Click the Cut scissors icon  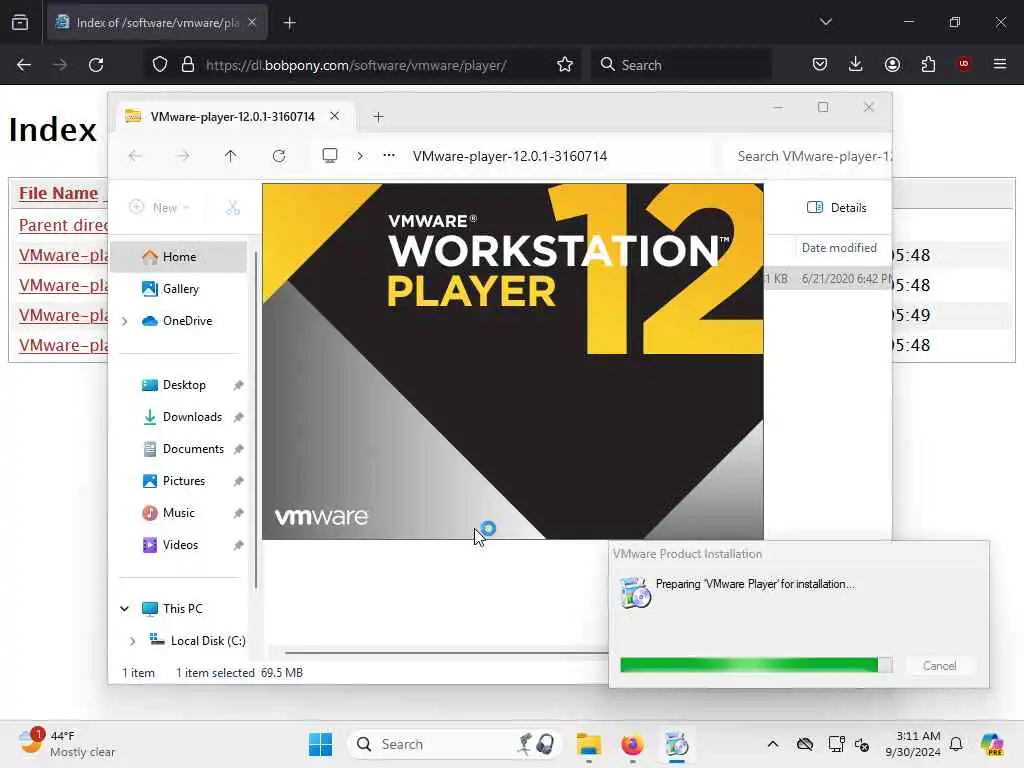232,208
